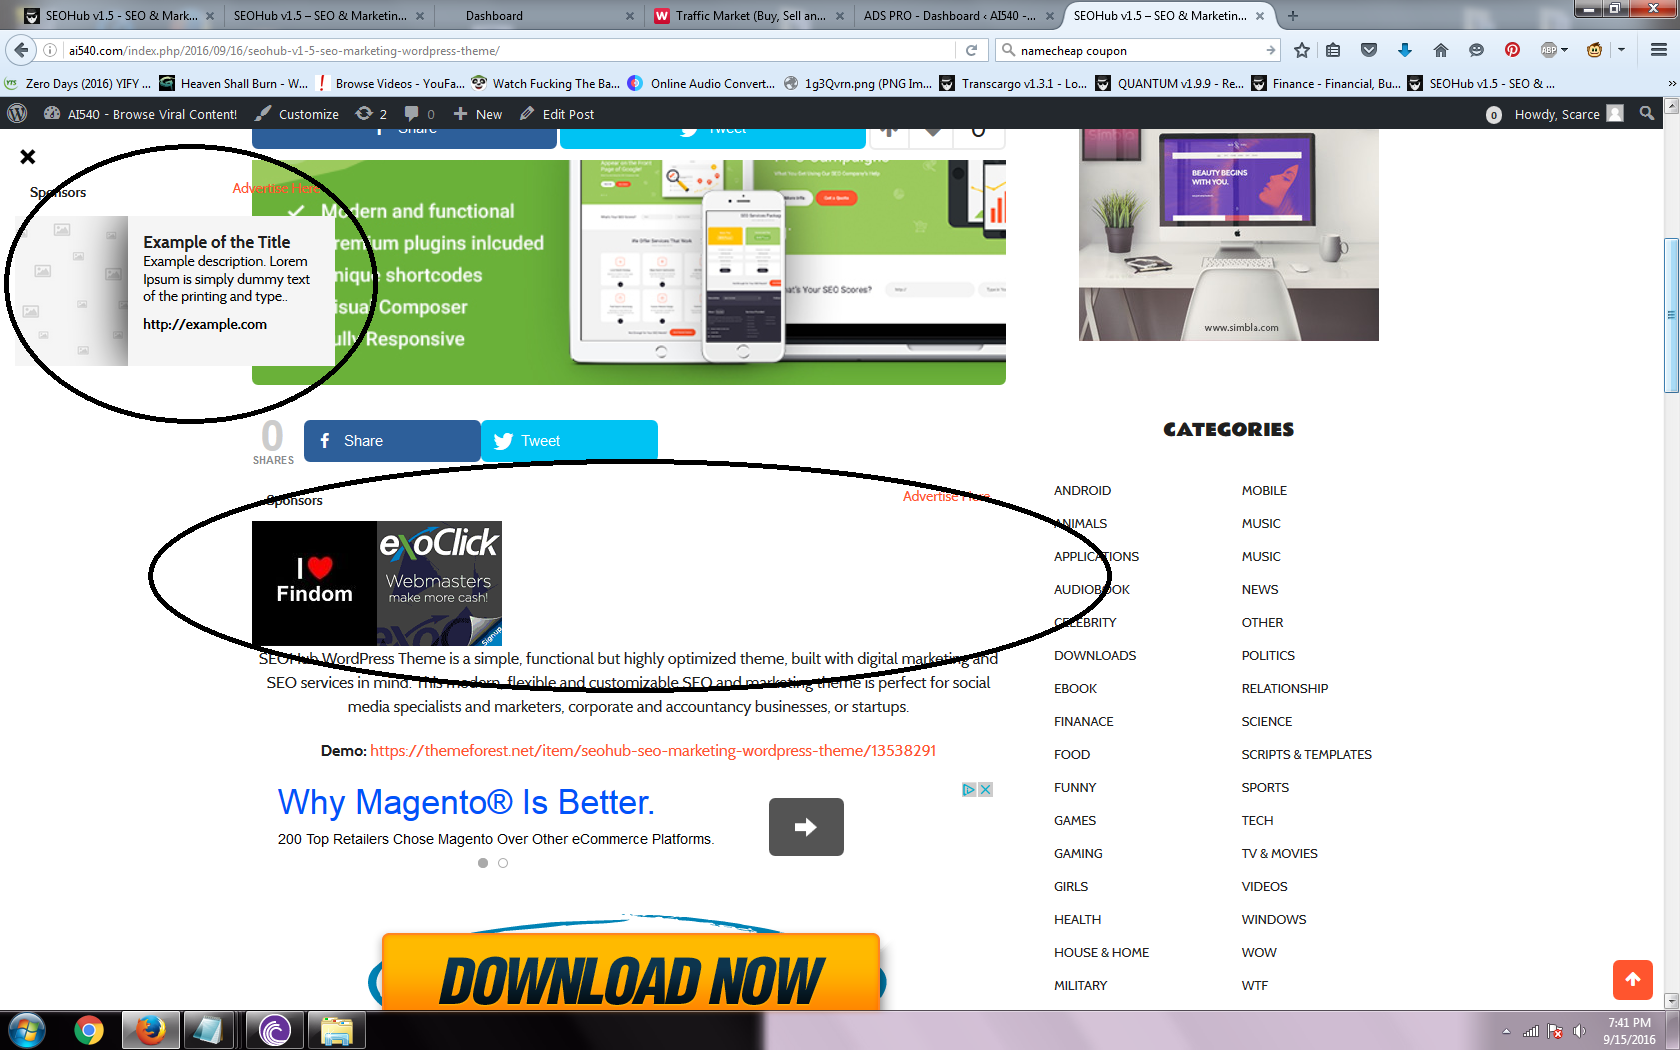Click the DOWNLOAD NOW button

[x=631, y=973]
